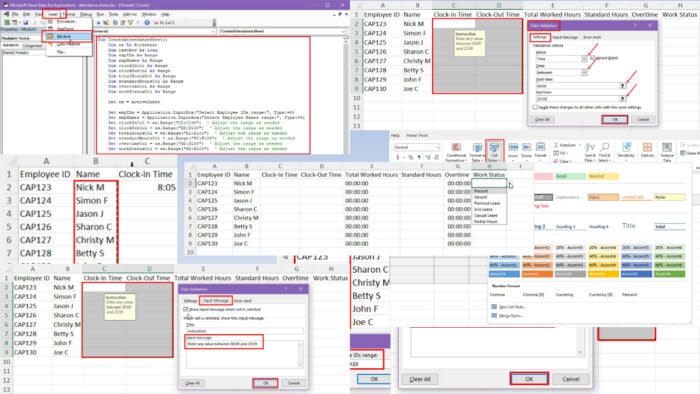Click the AutoSum sigma icon
The image size is (700, 394).
click(x=556, y=145)
